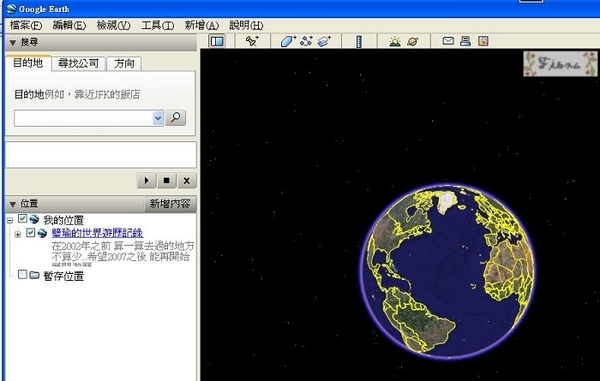Collapse the 位置 panel triangle

tap(13, 204)
